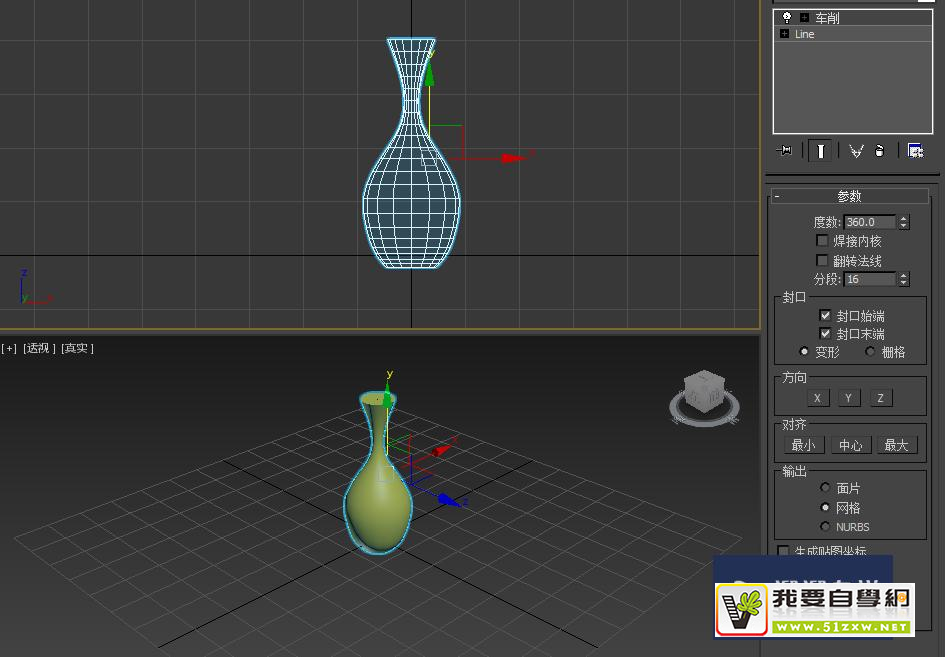Click the Pin Stack icon below modifier stack
The image size is (945, 657).
[x=784, y=150]
